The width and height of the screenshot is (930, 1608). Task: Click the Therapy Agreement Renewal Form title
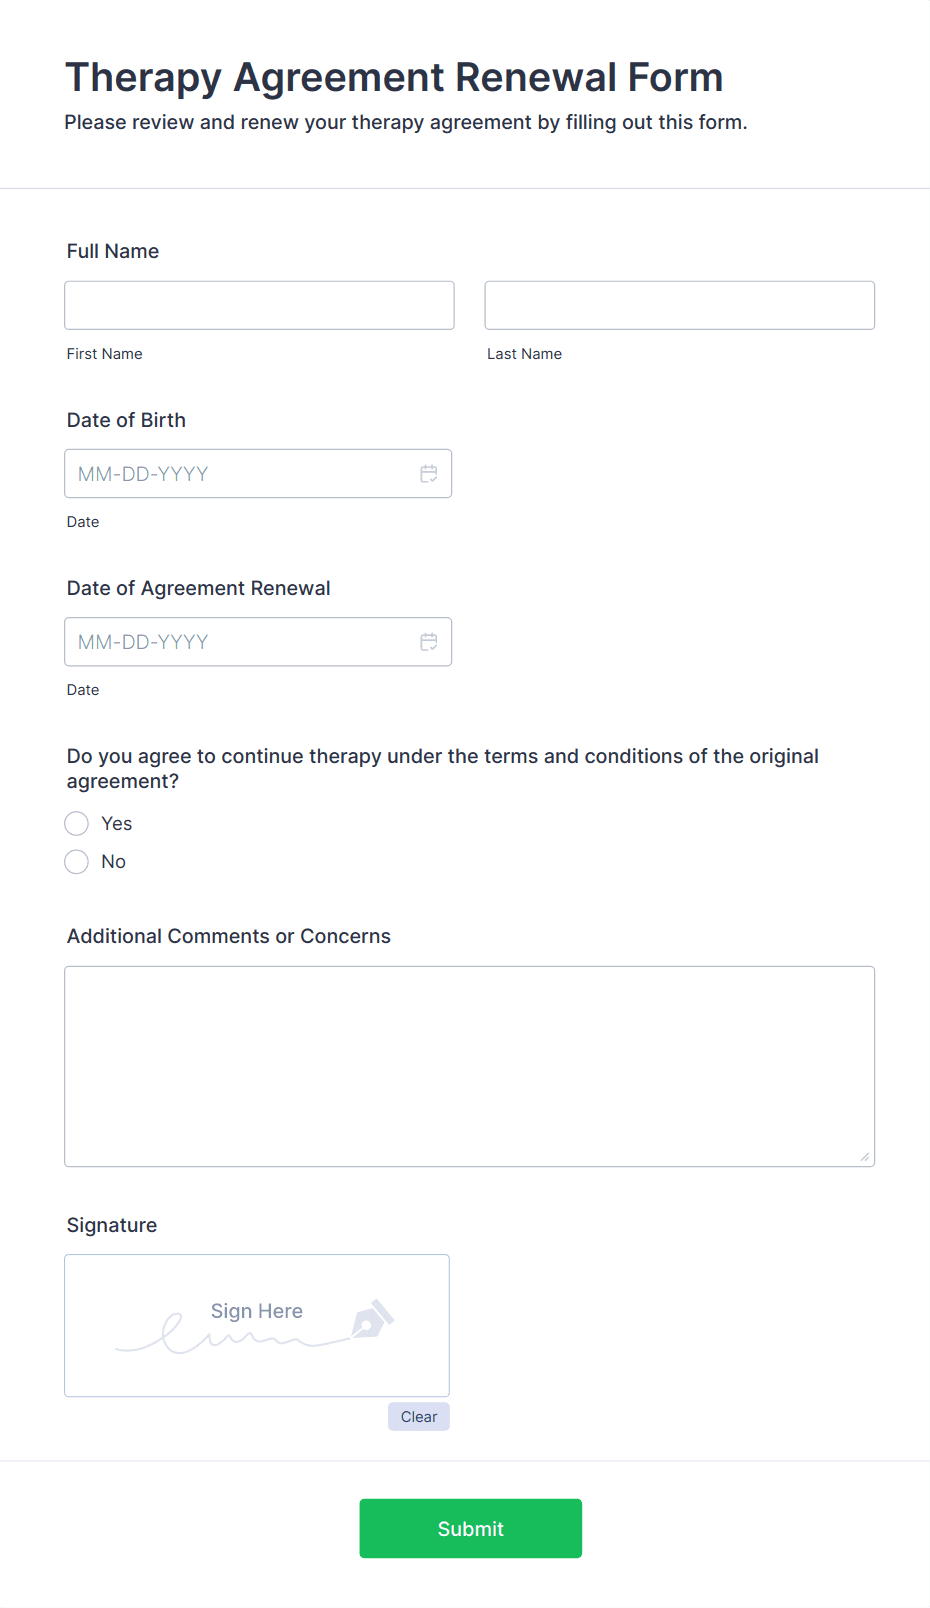[x=394, y=77]
